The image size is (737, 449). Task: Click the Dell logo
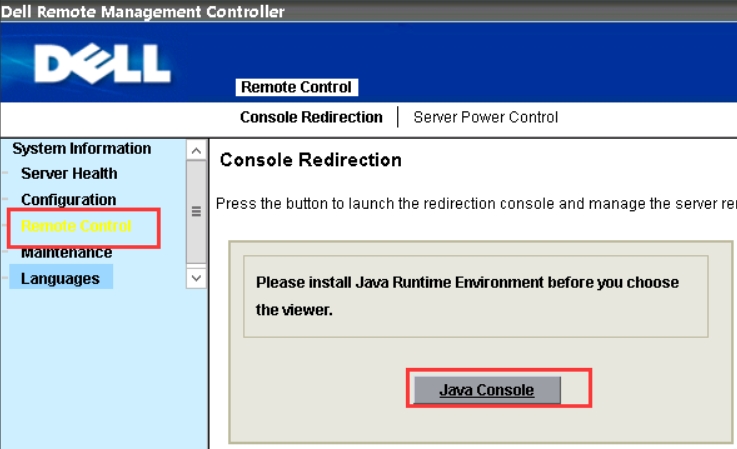click(x=102, y=63)
